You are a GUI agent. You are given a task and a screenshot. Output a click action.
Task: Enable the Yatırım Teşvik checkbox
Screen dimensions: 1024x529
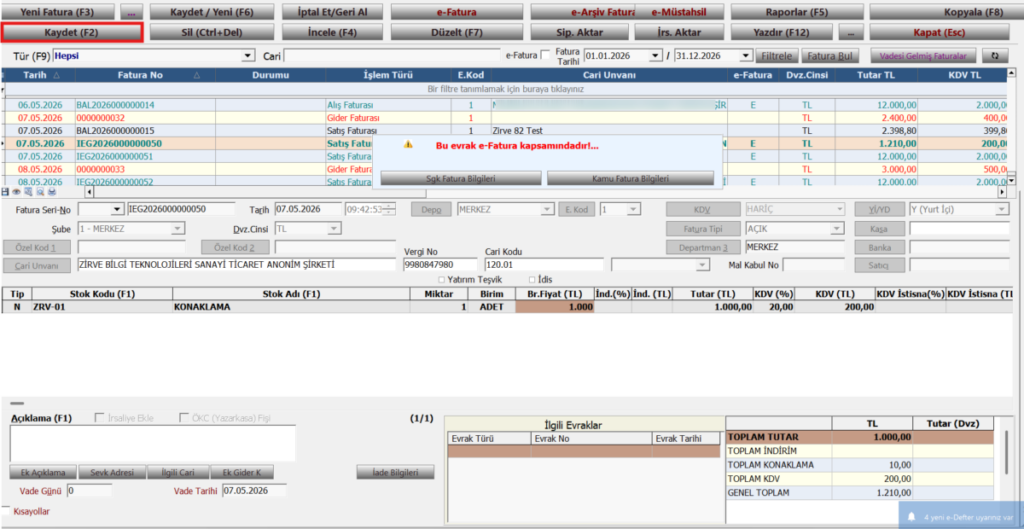click(443, 280)
